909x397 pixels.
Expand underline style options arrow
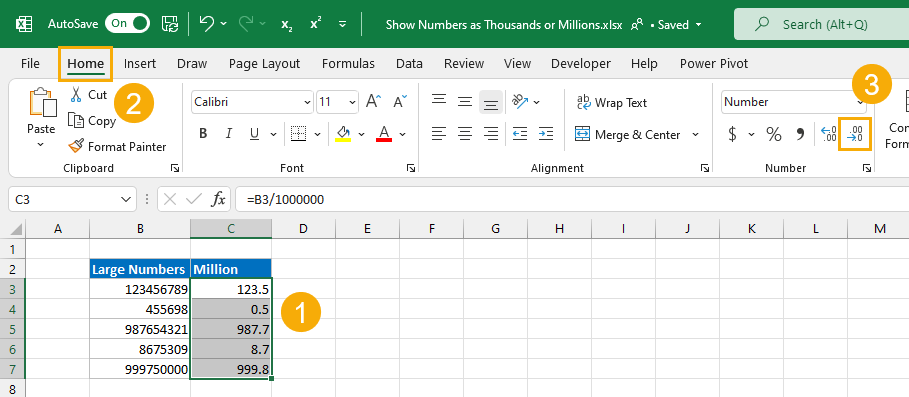point(274,134)
